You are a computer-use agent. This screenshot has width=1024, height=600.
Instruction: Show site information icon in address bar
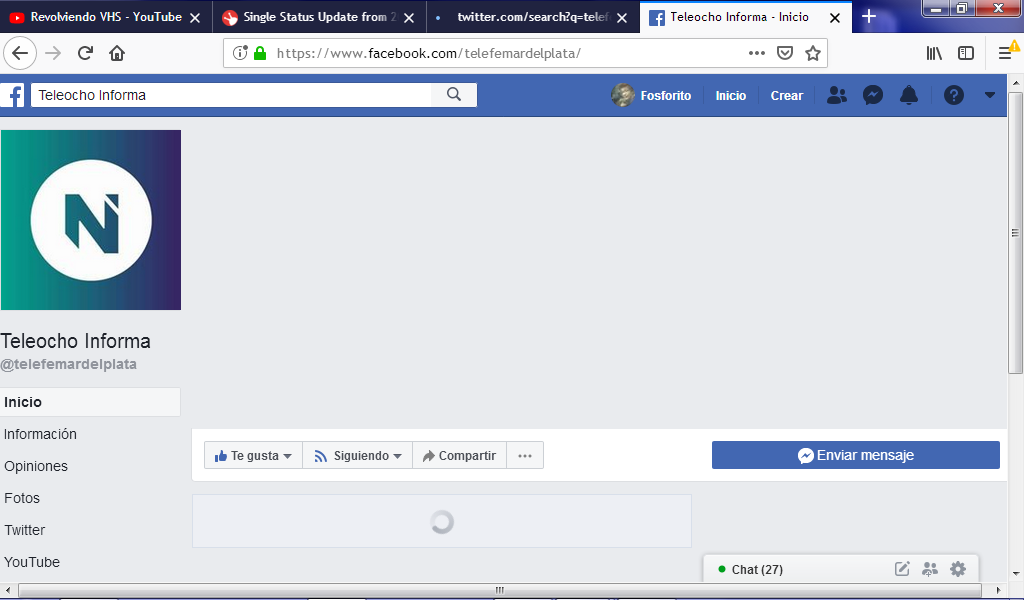point(240,53)
